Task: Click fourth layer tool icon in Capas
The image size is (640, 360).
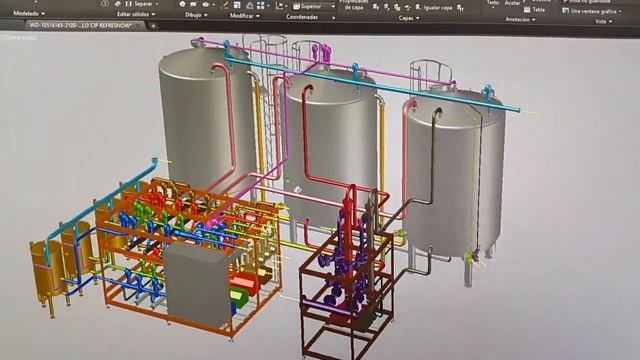Action: (408, 7)
